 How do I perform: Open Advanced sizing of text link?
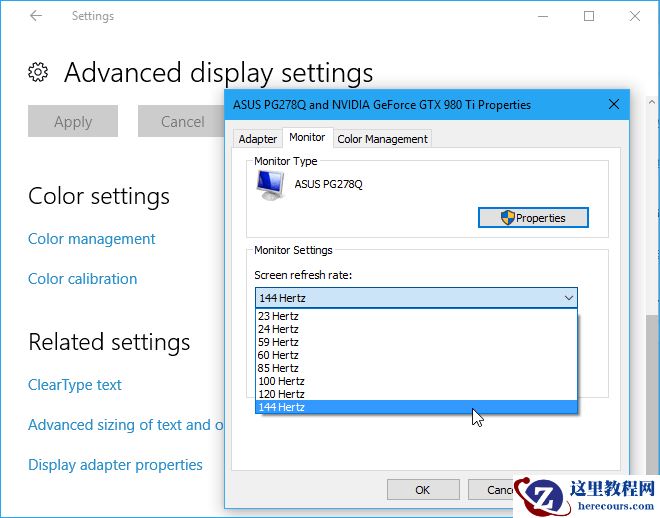click(125, 425)
